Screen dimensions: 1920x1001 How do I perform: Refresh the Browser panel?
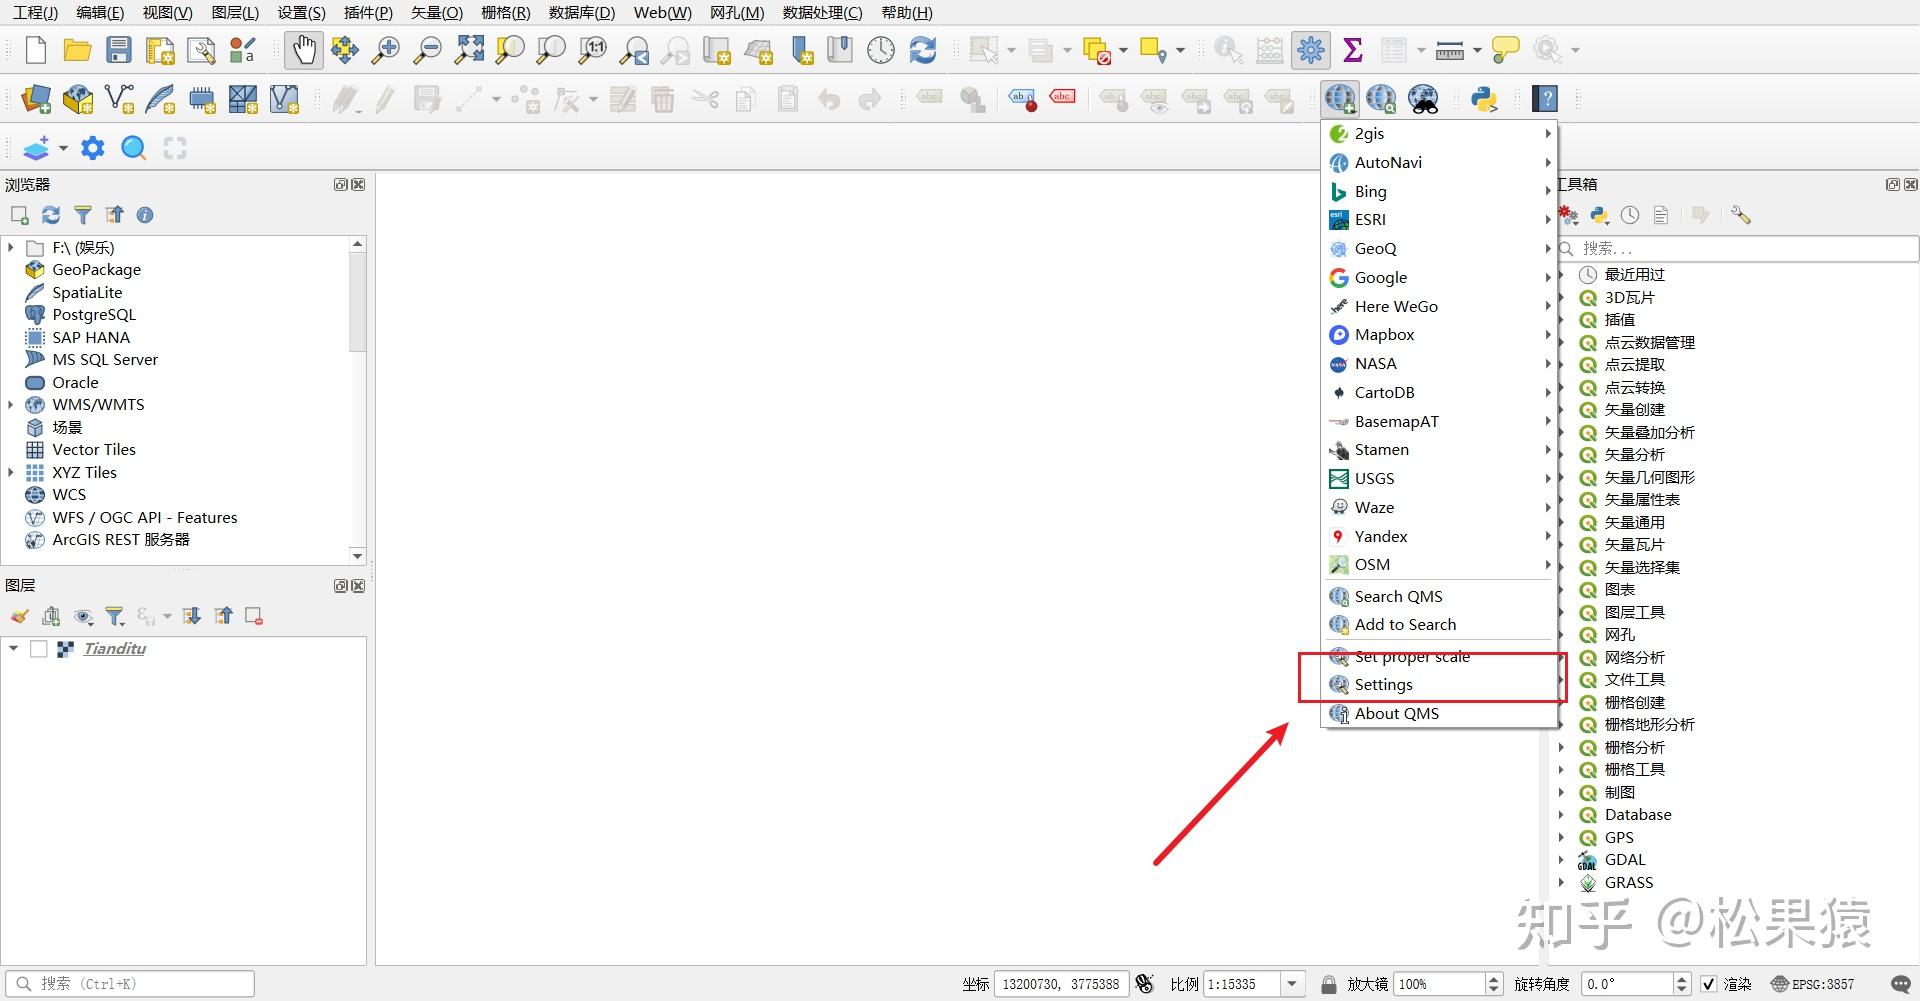click(x=51, y=215)
